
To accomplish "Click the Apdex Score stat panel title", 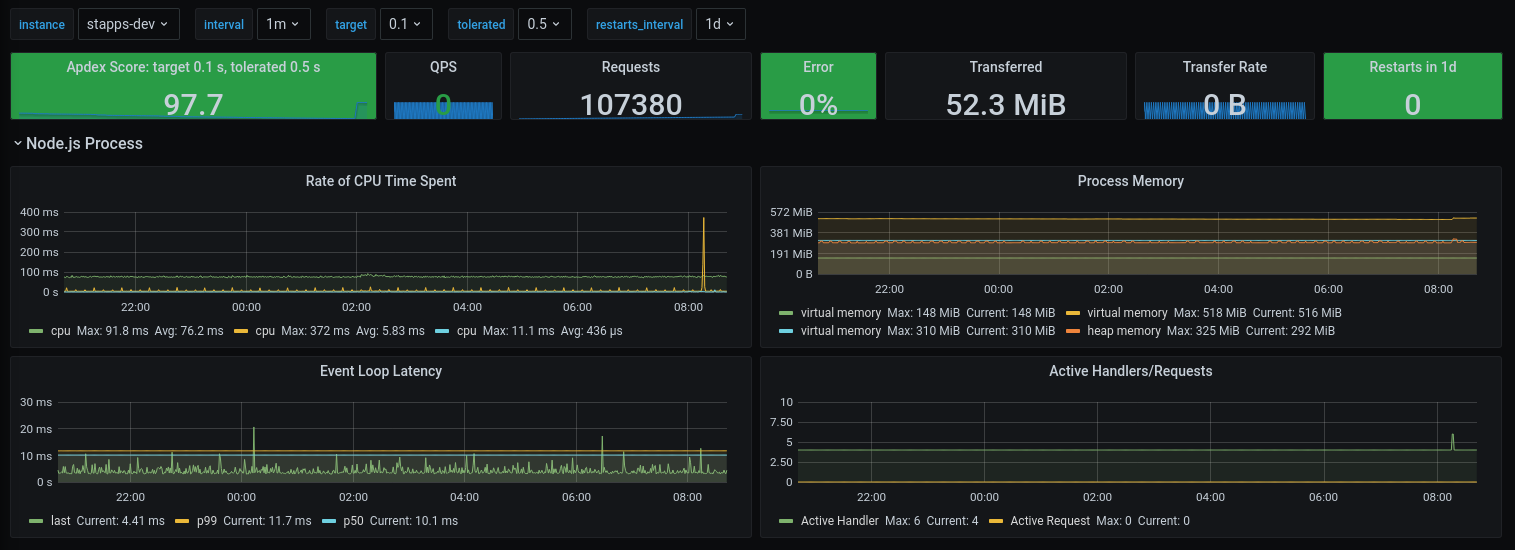I will (x=193, y=67).
